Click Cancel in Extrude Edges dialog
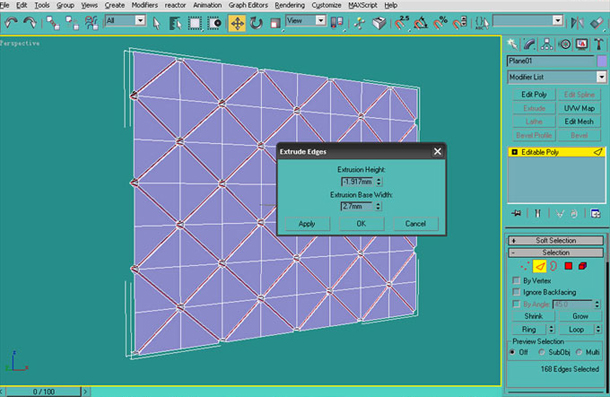Image resolution: width=610 pixels, height=397 pixels. pos(415,224)
